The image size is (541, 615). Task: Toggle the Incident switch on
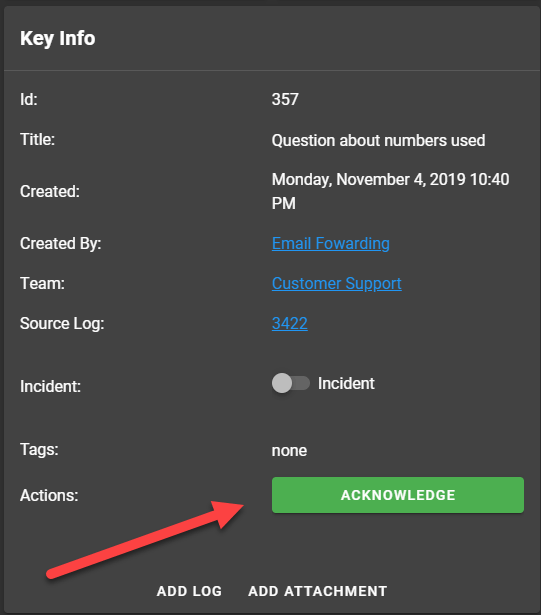pos(291,383)
